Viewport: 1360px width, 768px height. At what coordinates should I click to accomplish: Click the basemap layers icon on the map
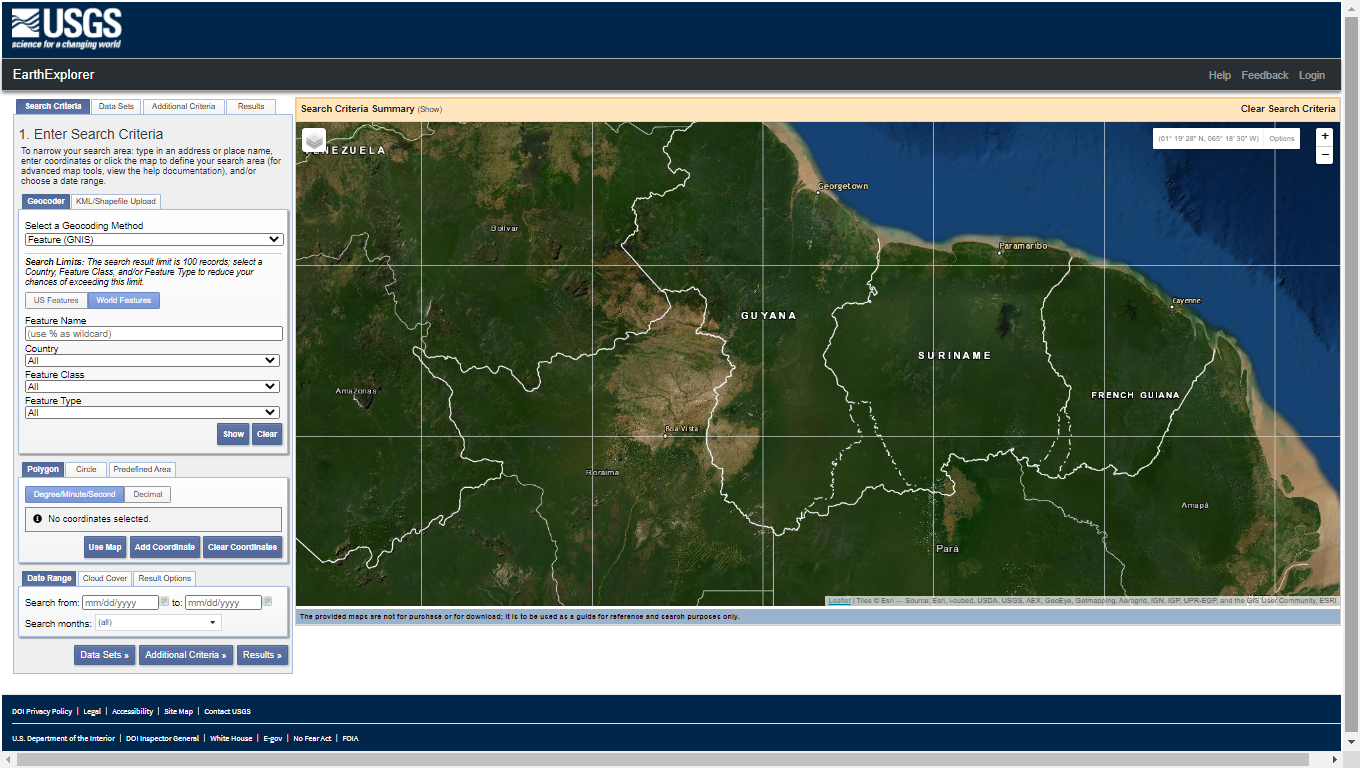click(314, 139)
